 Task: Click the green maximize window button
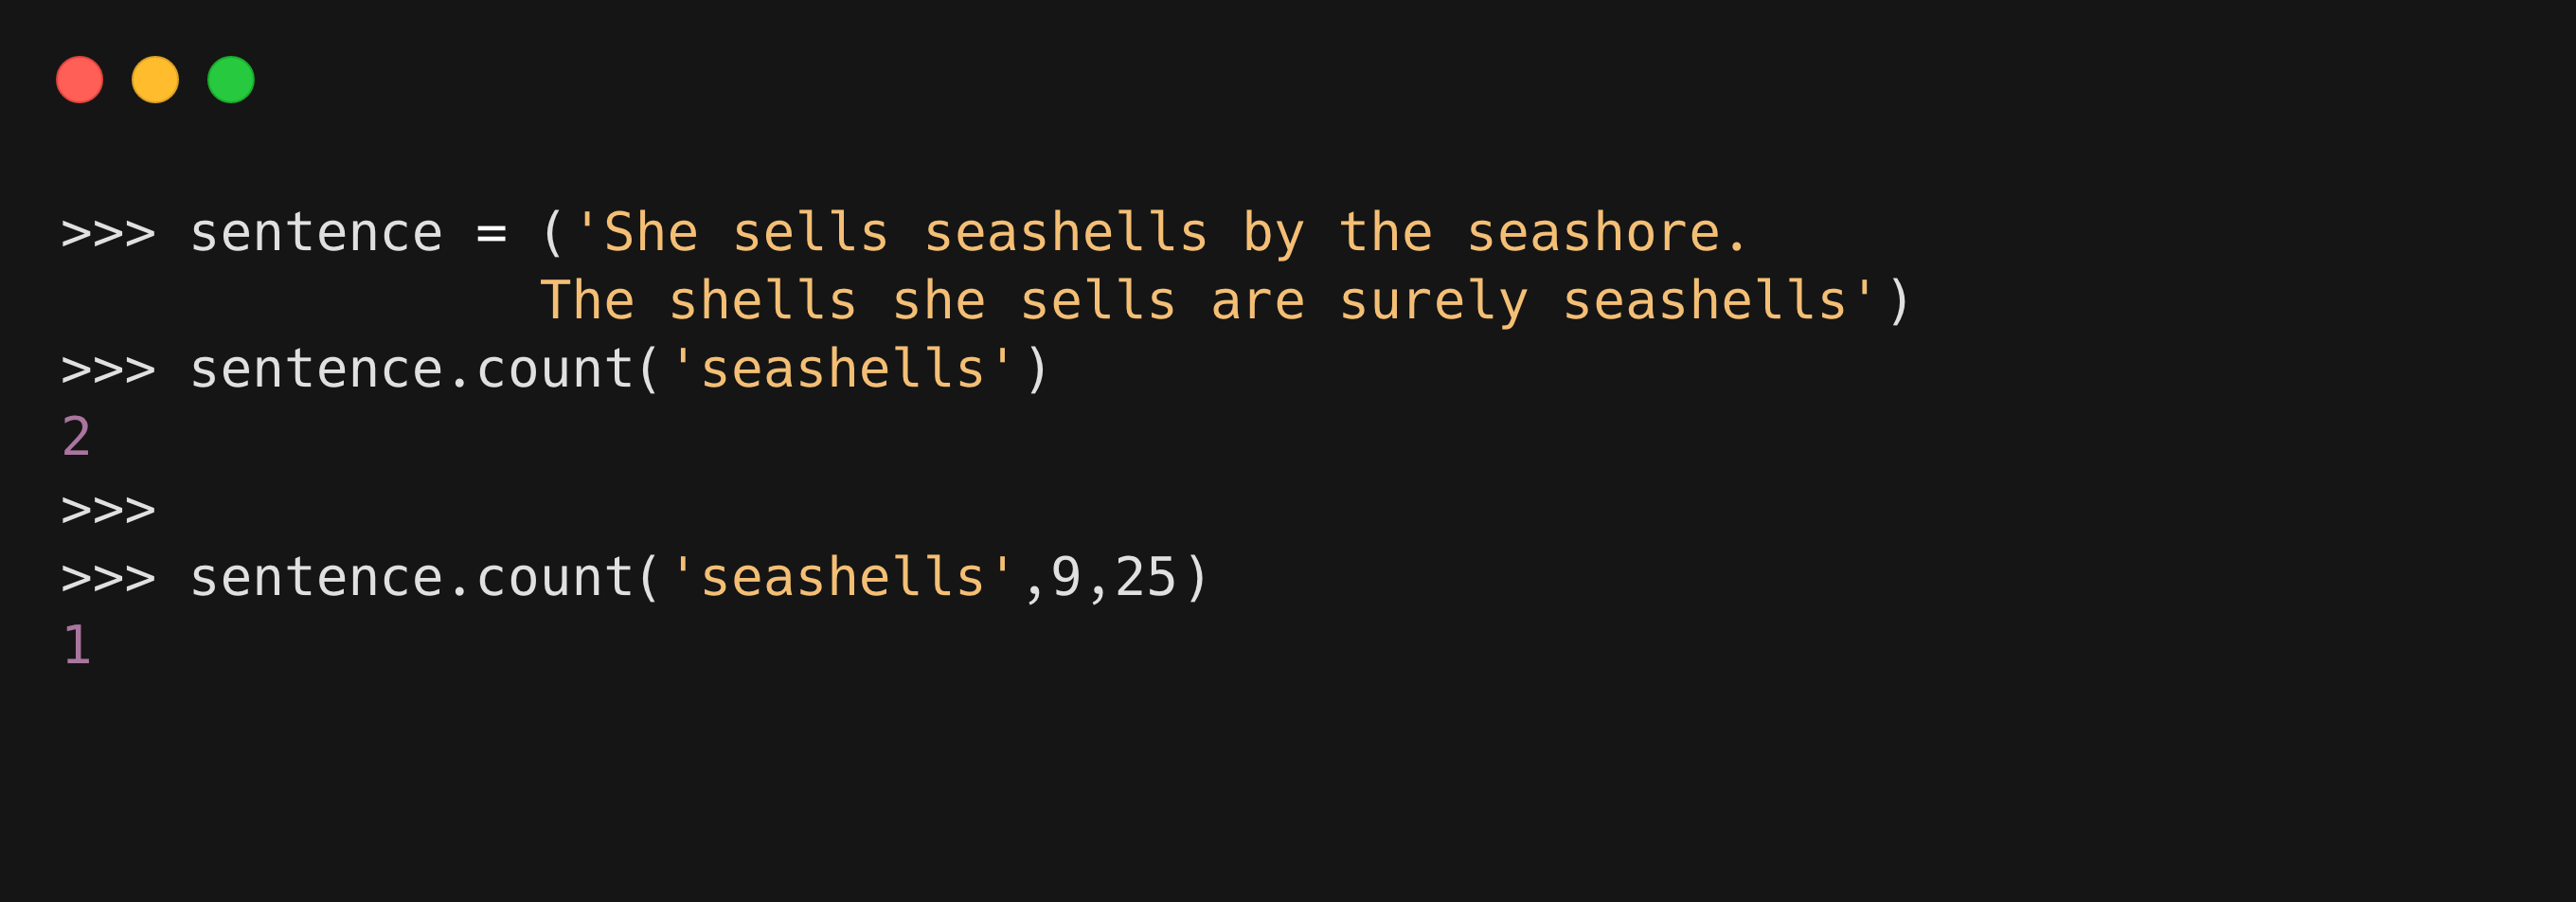(231, 80)
